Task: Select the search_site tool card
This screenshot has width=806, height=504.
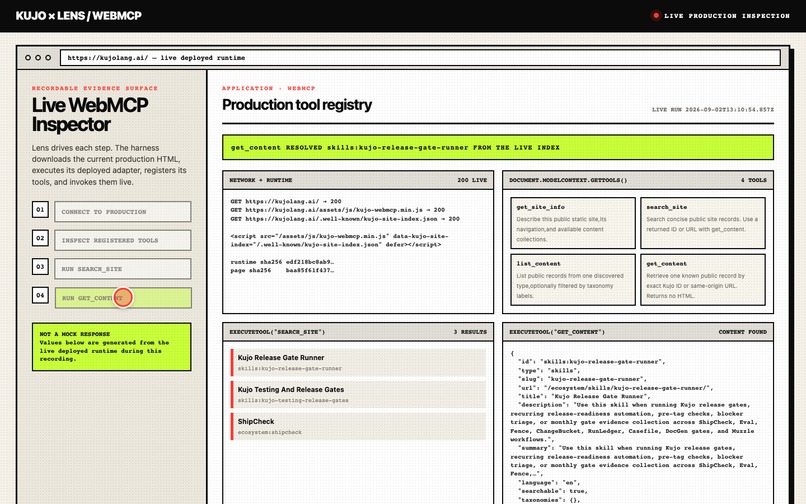Action: tap(703, 223)
